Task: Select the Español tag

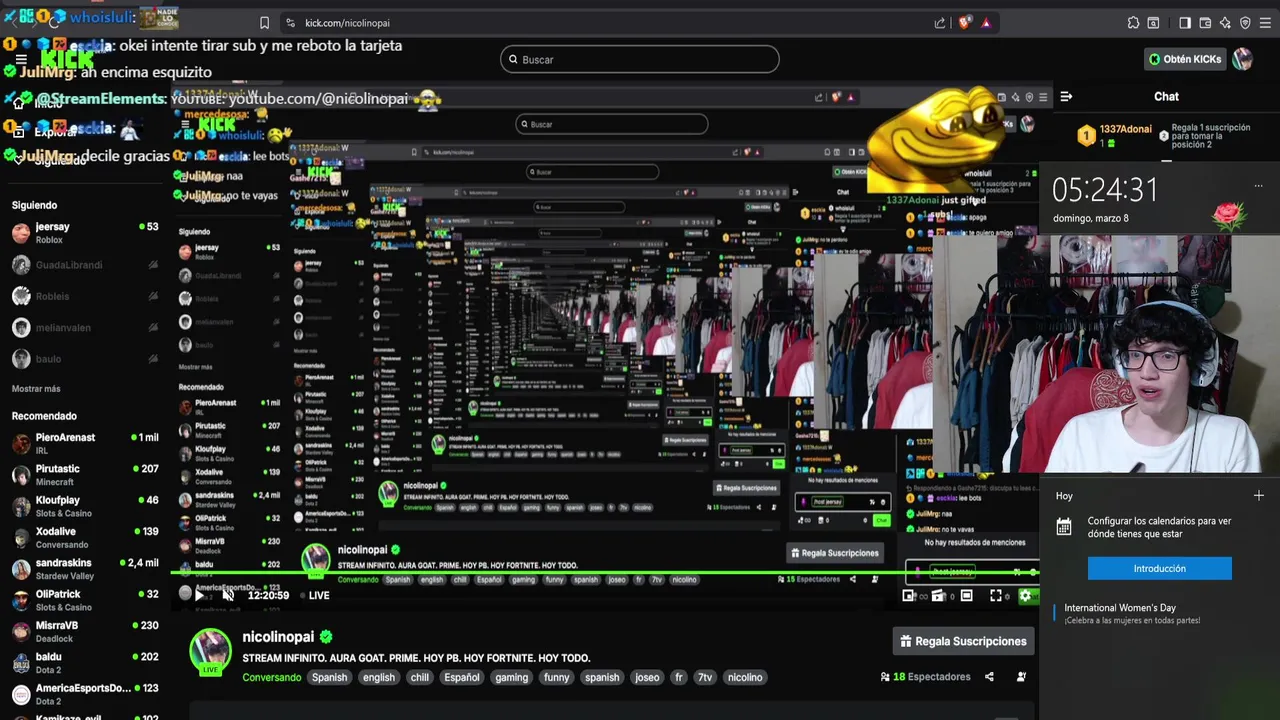Action: 462,677
